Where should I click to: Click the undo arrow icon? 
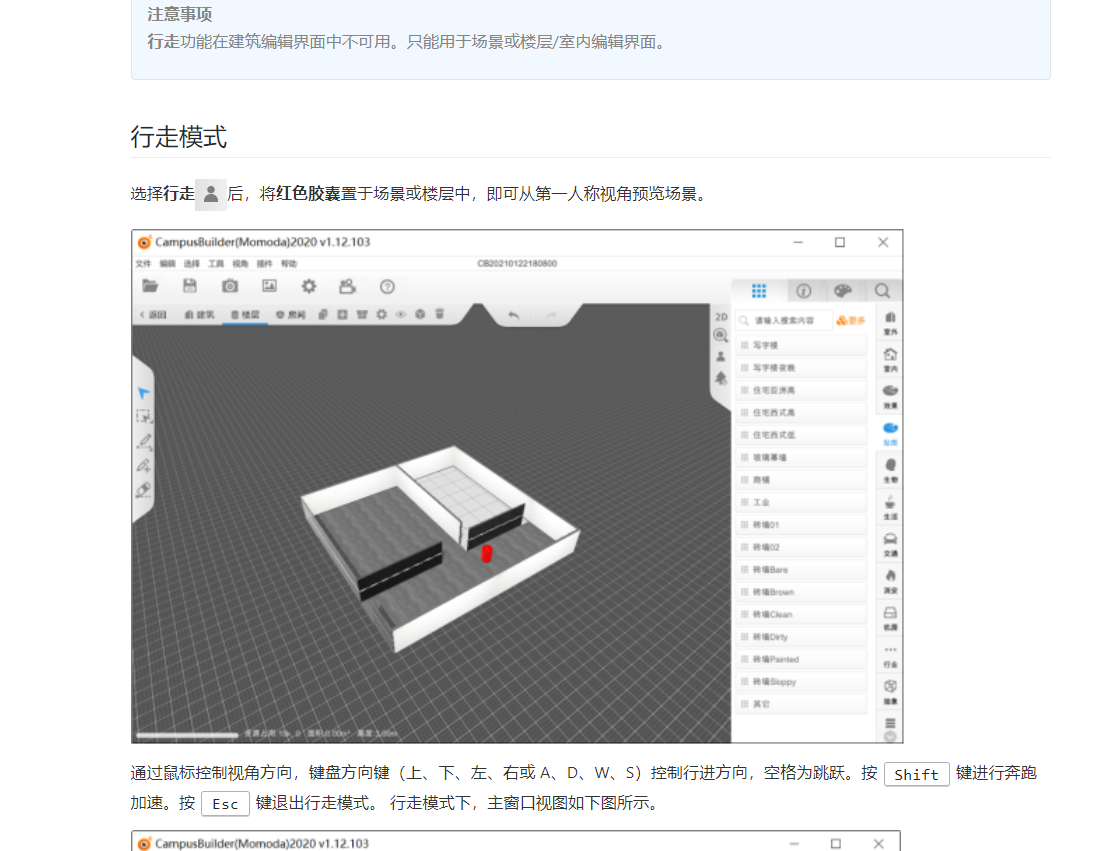point(513,314)
